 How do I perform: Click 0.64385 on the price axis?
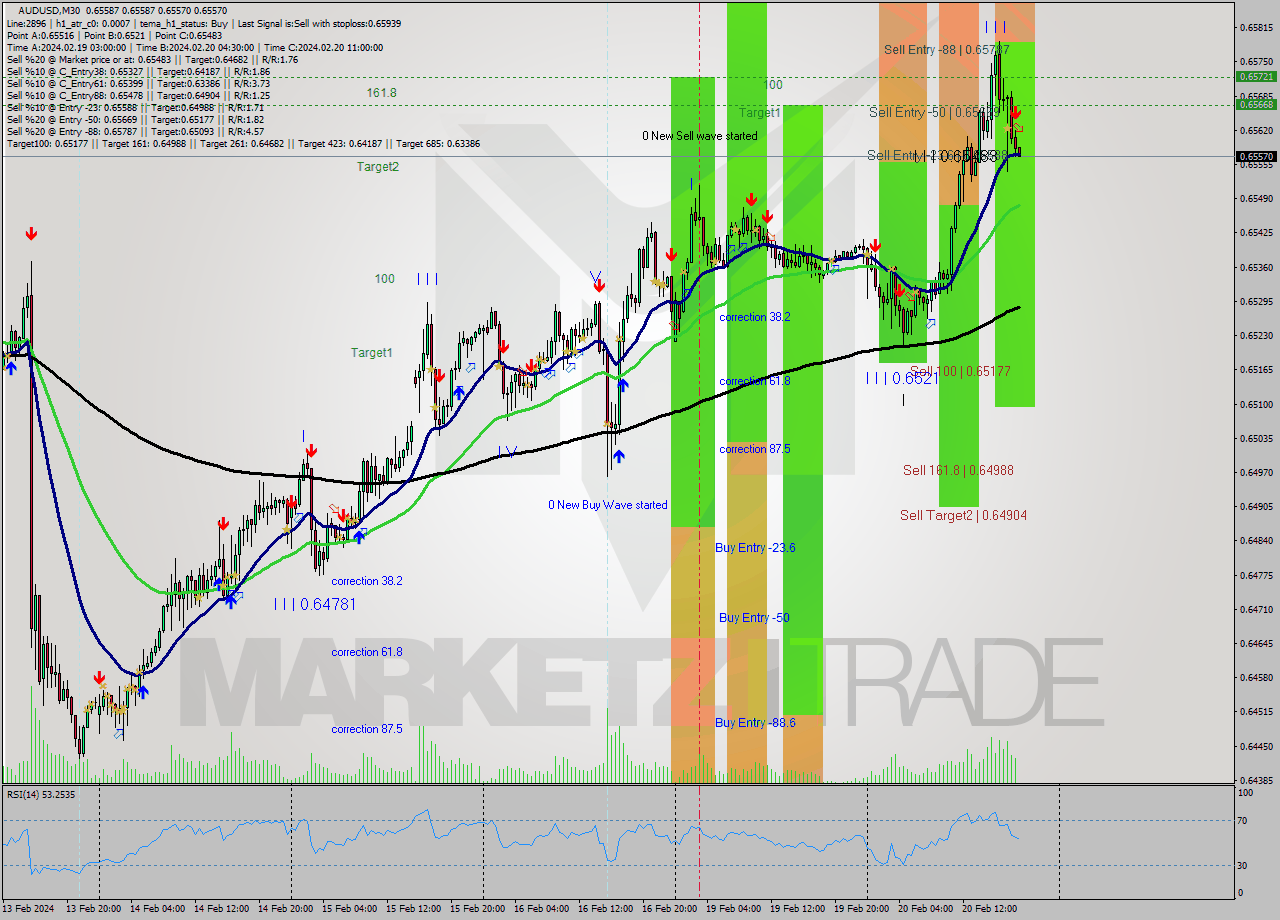coord(1256,780)
